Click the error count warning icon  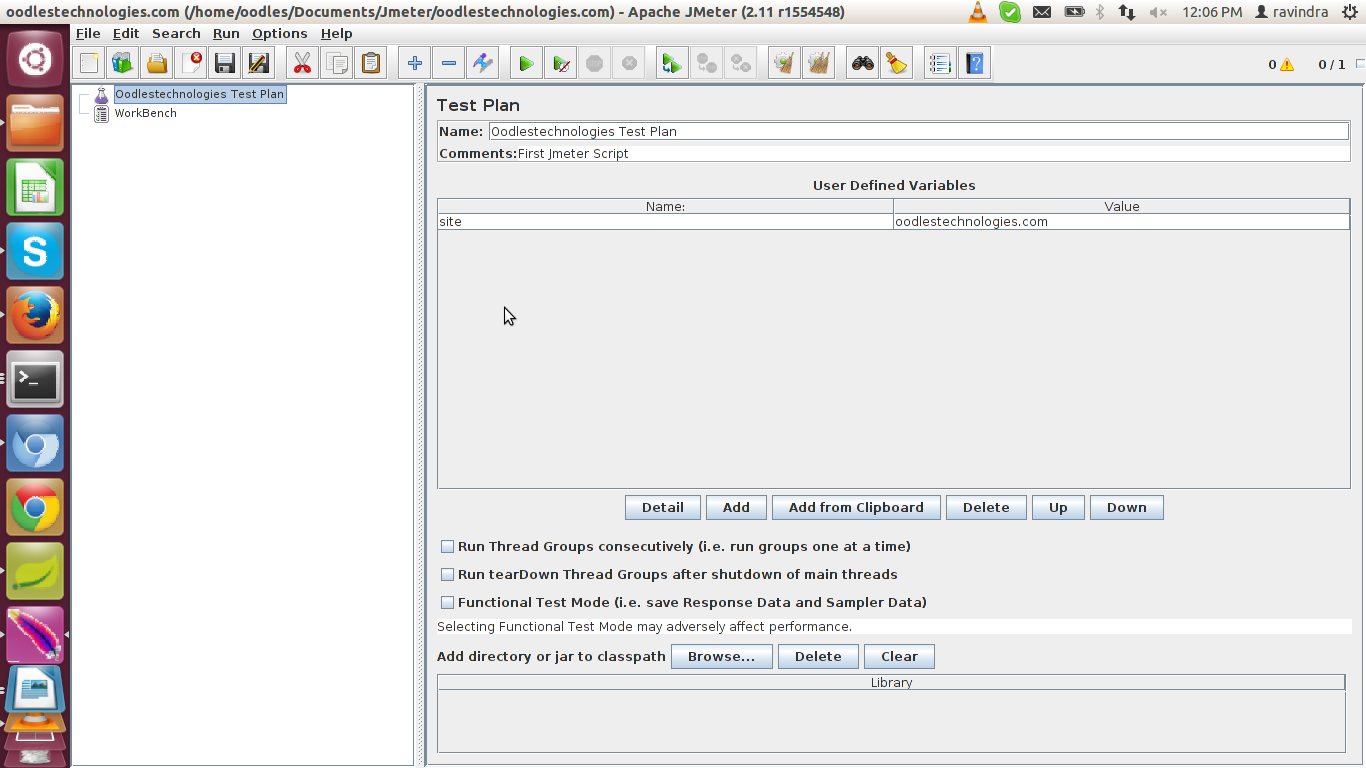coord(1287,65)
